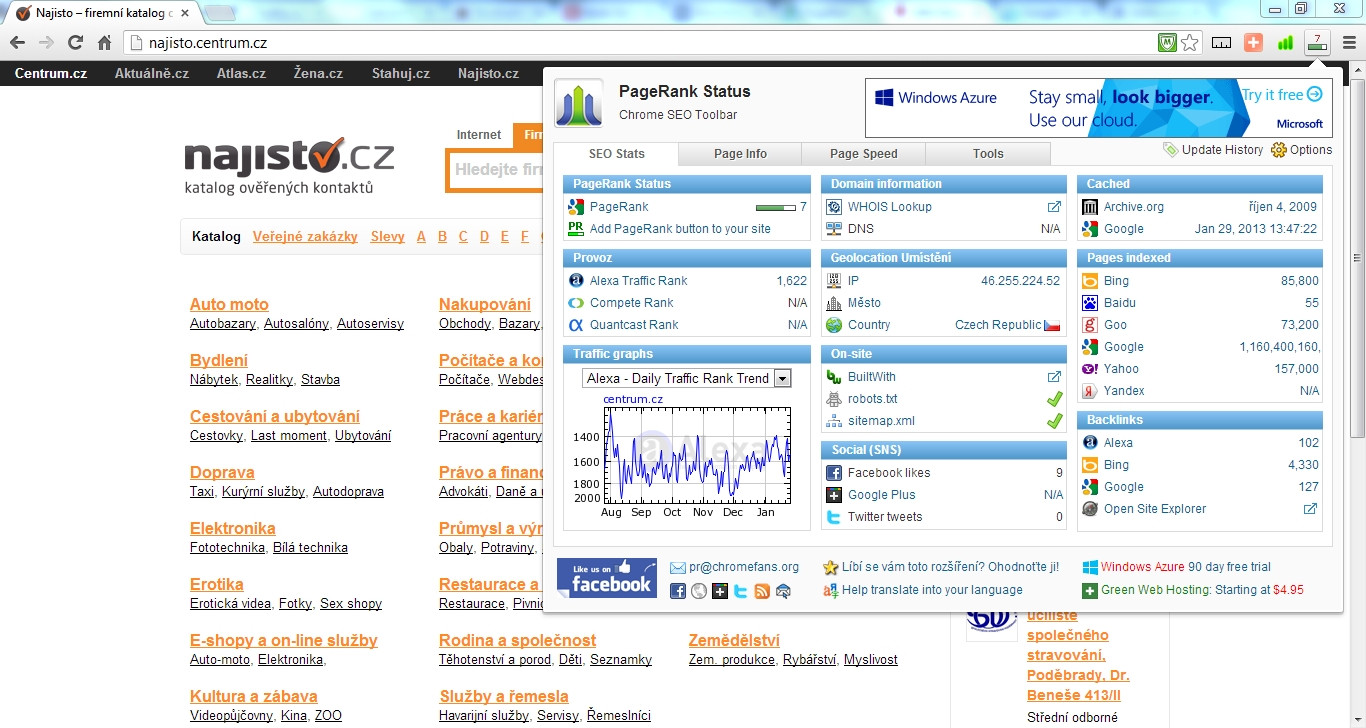
Task: Click the envelope share icon after RSS
Action: [783, 591]
